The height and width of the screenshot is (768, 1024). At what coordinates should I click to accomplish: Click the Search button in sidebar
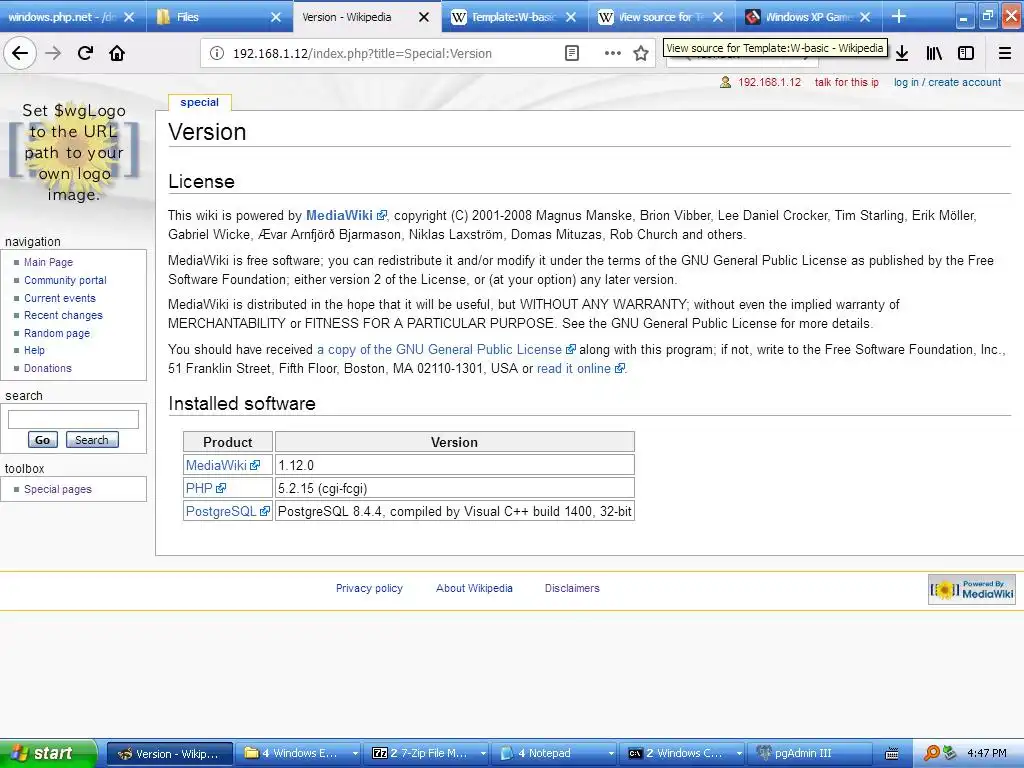[91, 440]
